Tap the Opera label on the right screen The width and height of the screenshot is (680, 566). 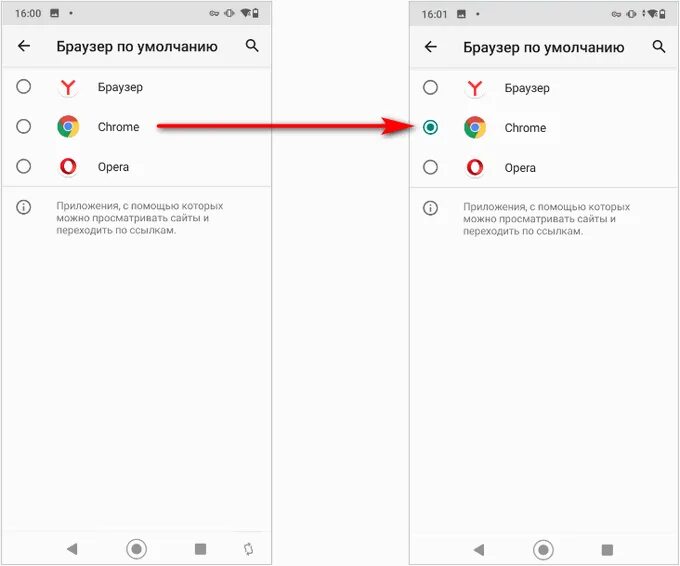pyautogui.click(x=520, y=168)
